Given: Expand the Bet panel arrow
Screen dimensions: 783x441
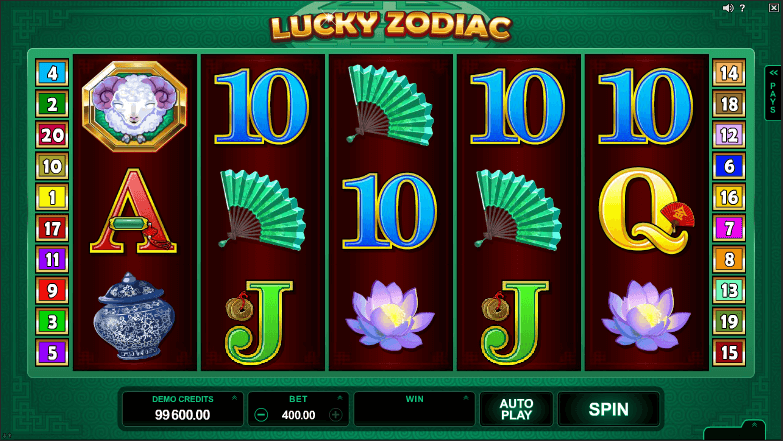Looking at the screenshot, I should (340, 398).
